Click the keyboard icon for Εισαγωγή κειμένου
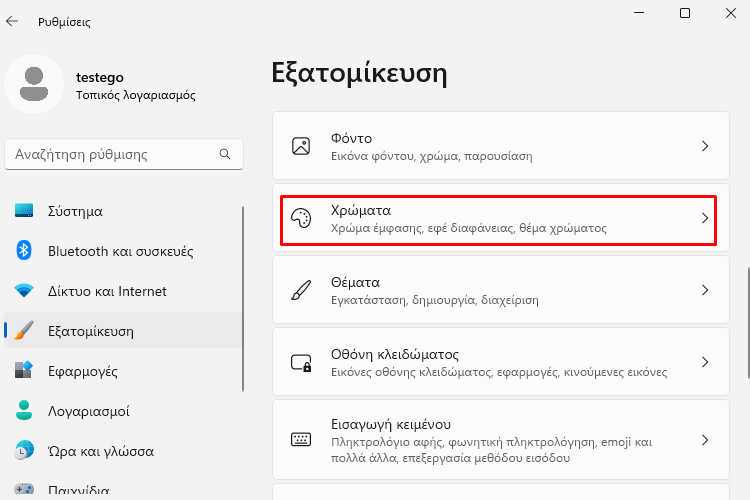Screen dimensions: 750x500 point(301,439)
